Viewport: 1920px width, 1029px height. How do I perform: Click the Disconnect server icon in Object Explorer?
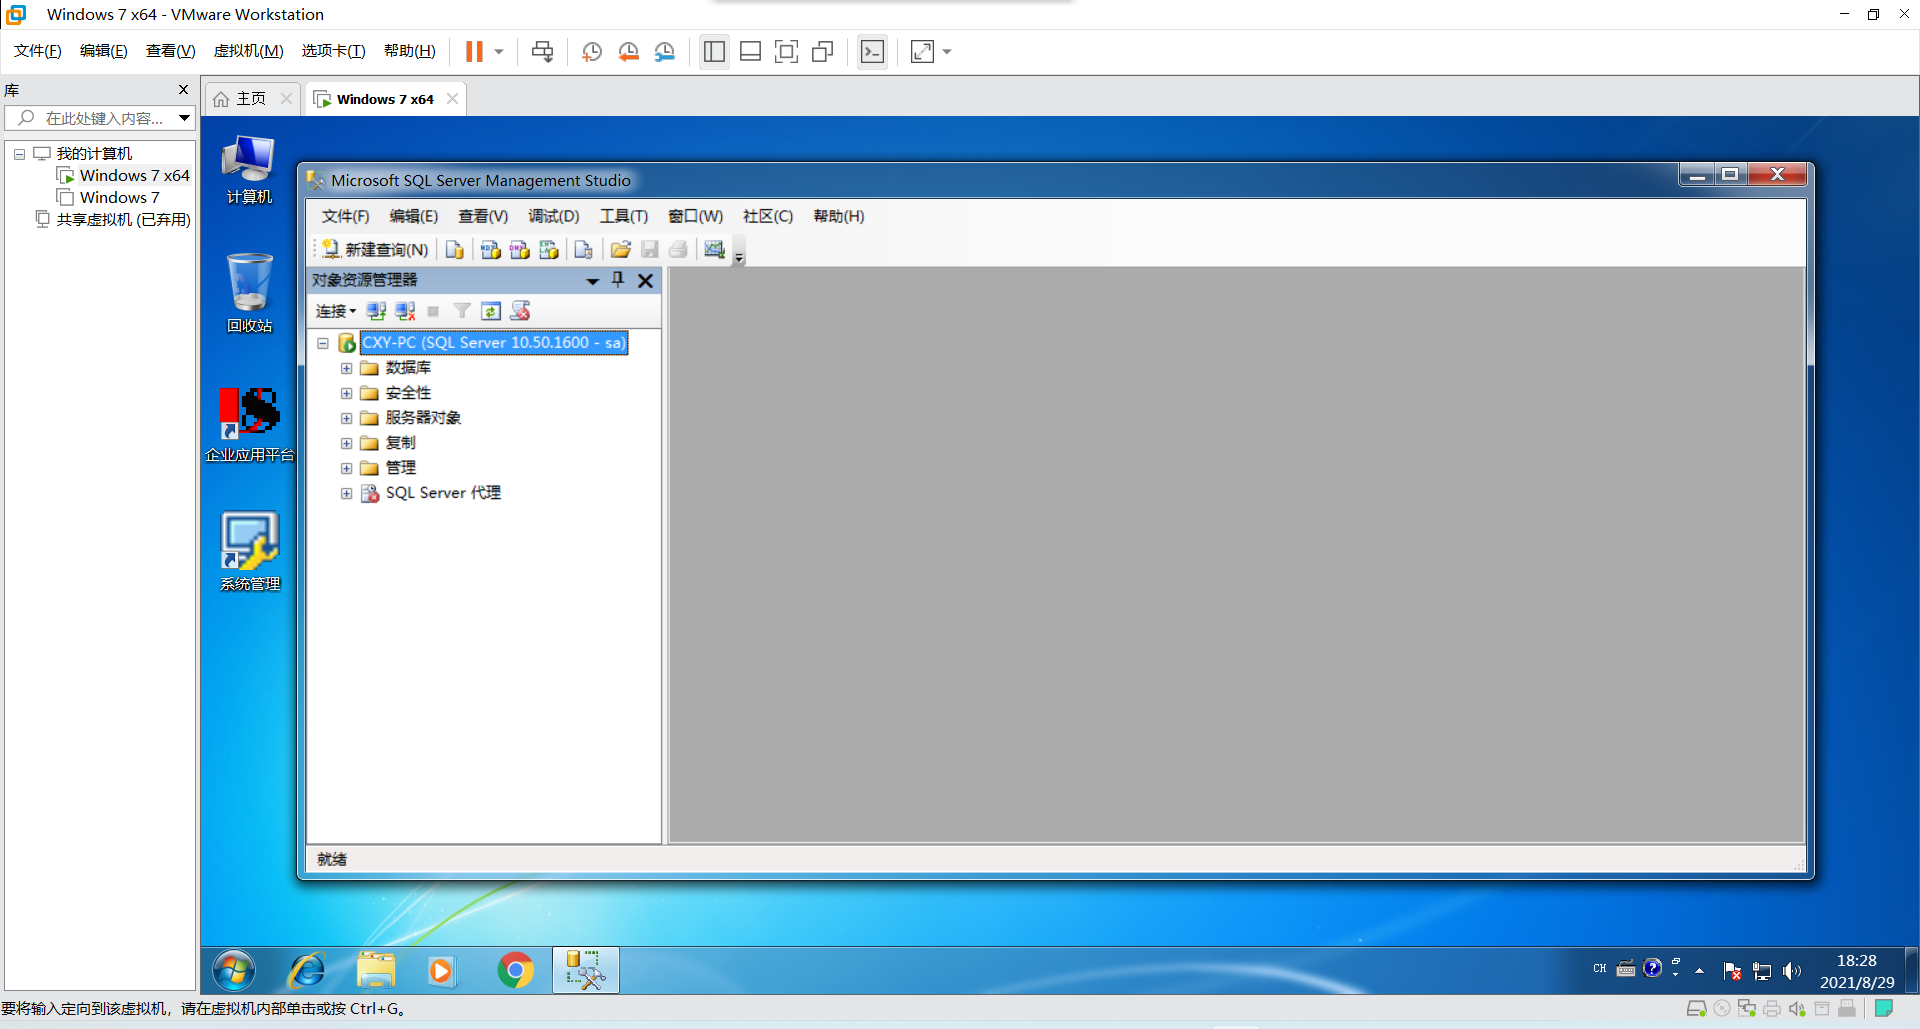pos(405,311)
